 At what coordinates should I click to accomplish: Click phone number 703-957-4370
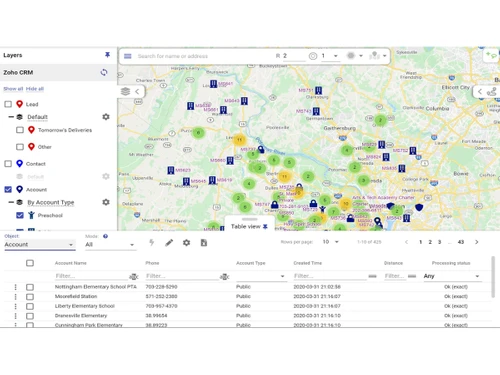point(161,306)
